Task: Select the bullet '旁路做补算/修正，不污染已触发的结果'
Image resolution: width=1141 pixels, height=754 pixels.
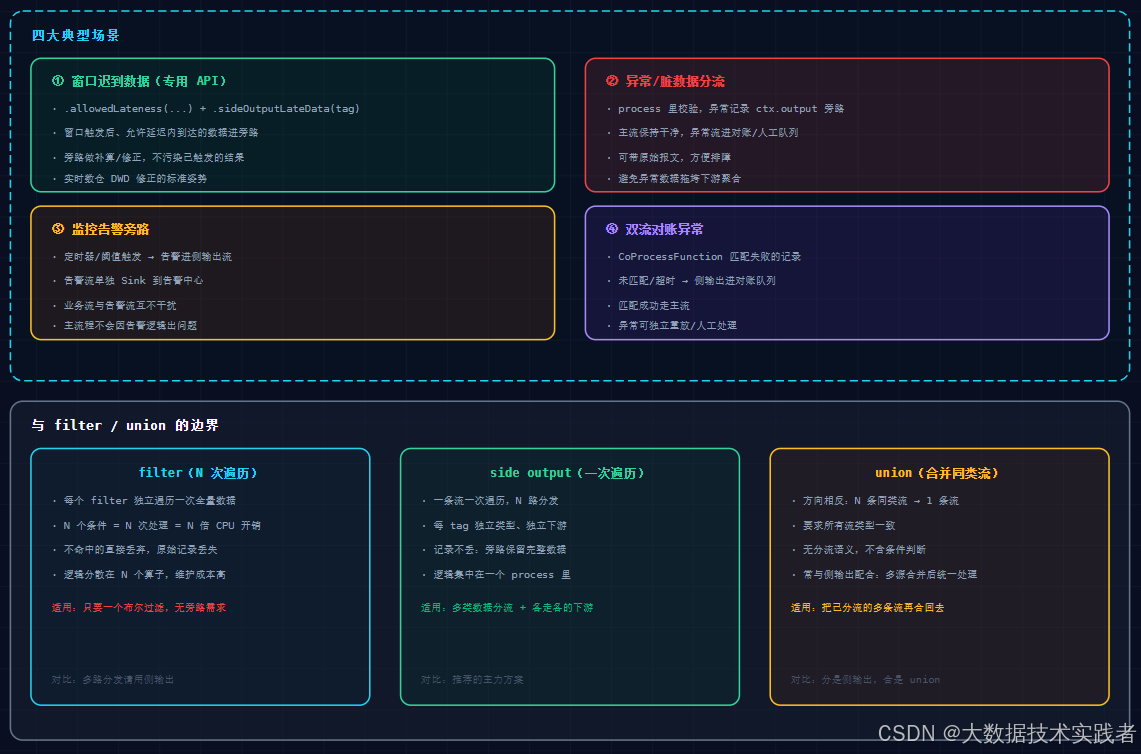Action: click(x=154, y=157)
